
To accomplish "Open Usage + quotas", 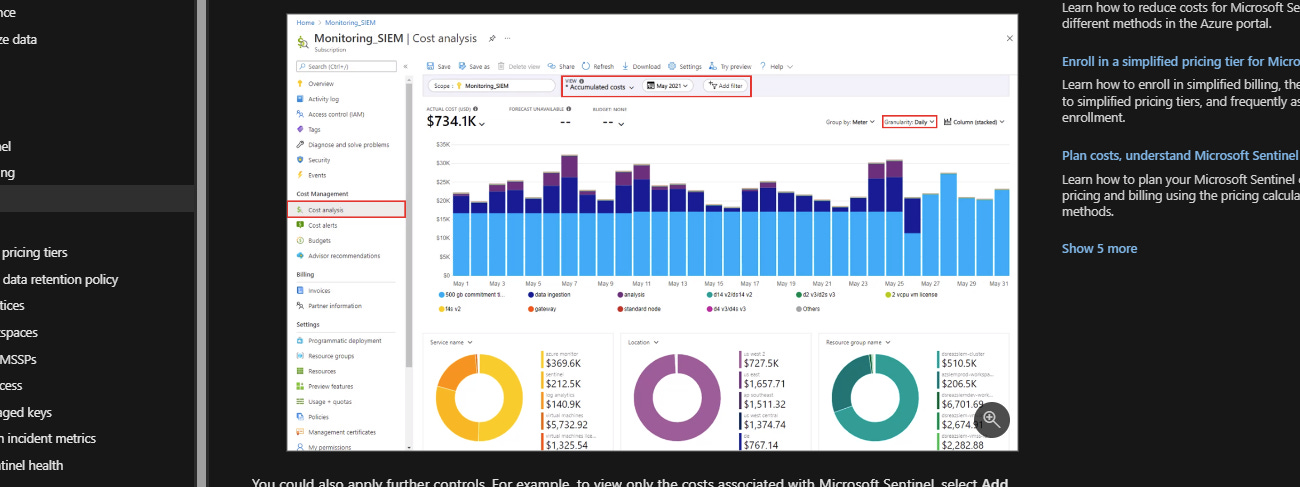I will [x=326, y=401].
